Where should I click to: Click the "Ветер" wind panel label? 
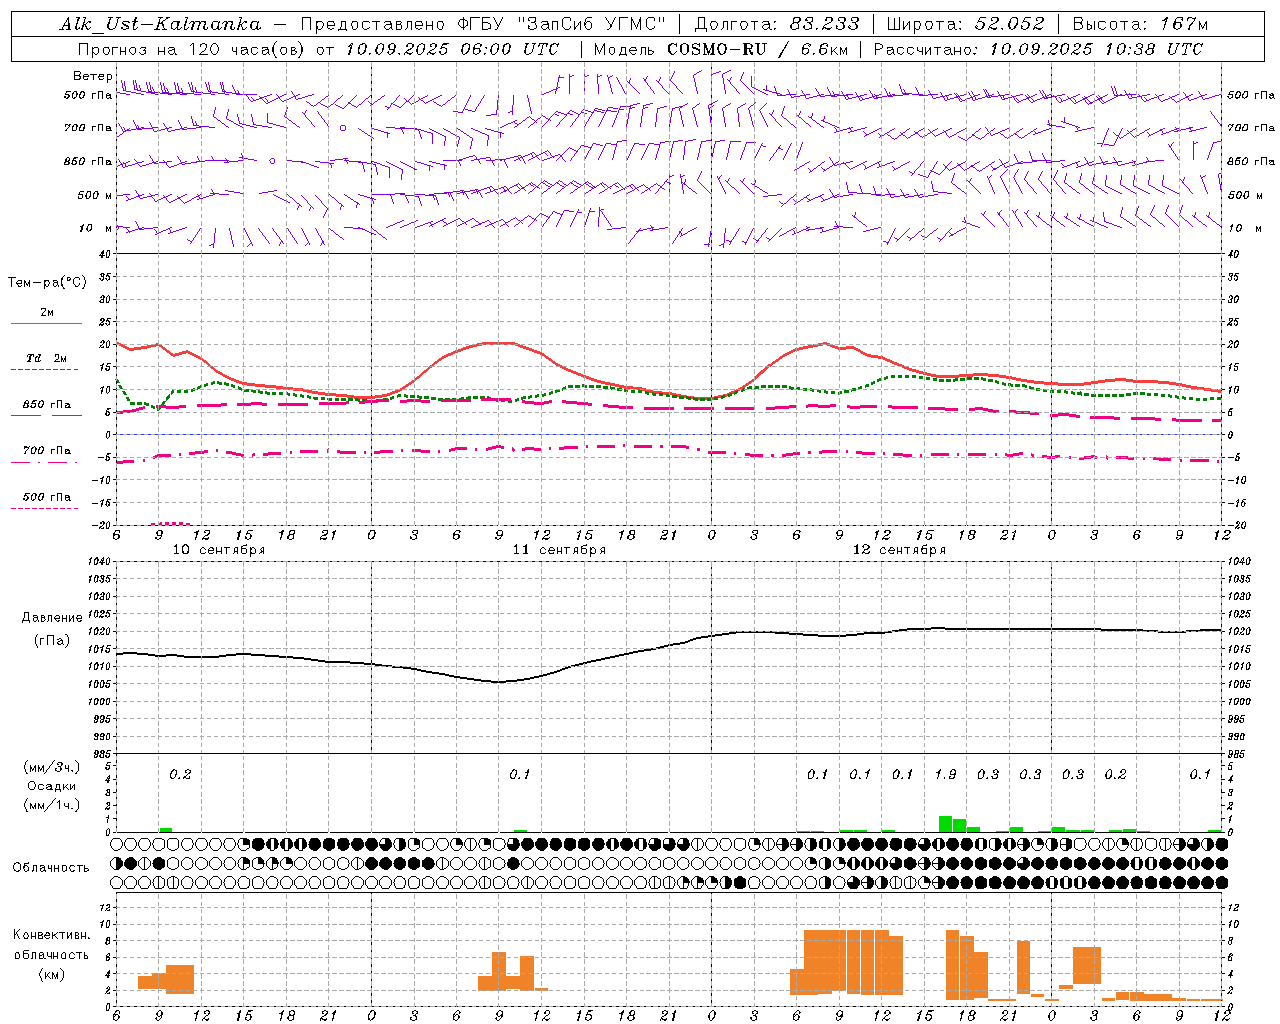[x=92, y=76]
